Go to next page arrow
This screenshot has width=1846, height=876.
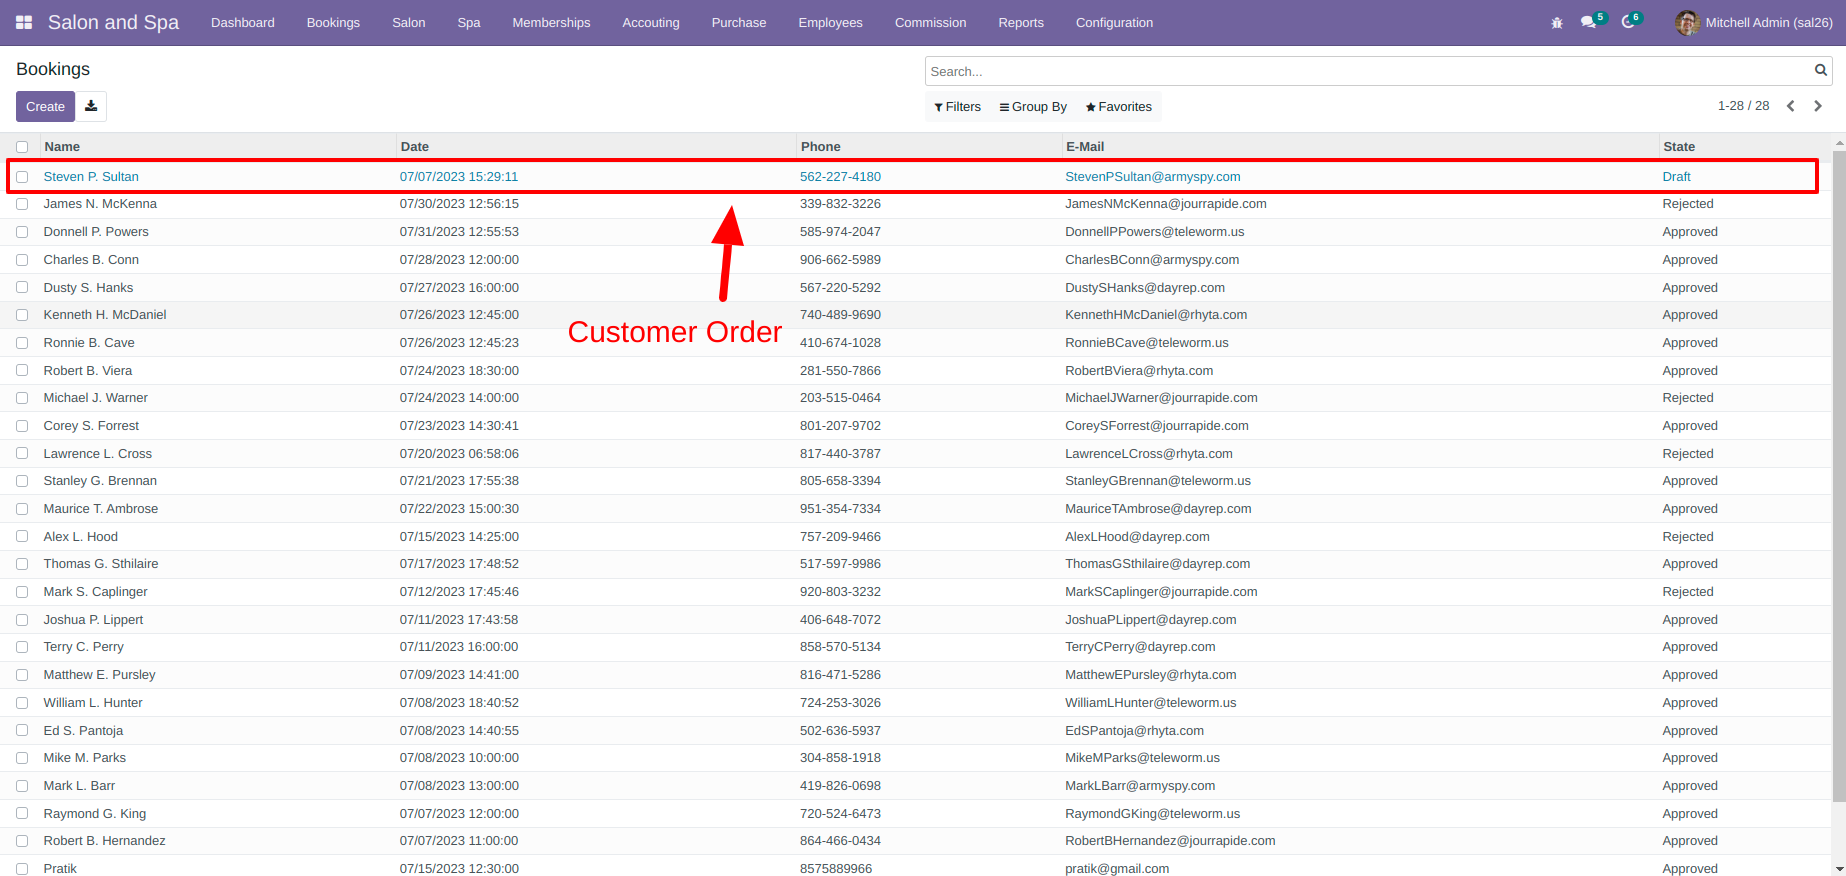pos(1818,106)
